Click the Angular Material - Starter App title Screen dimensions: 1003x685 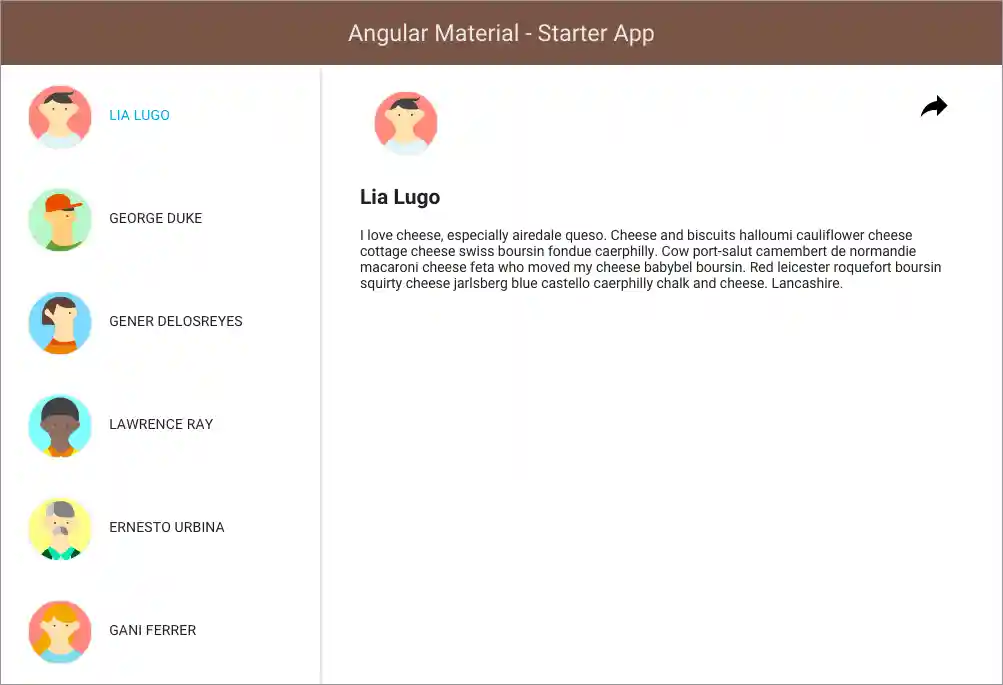tap(500, 33)
